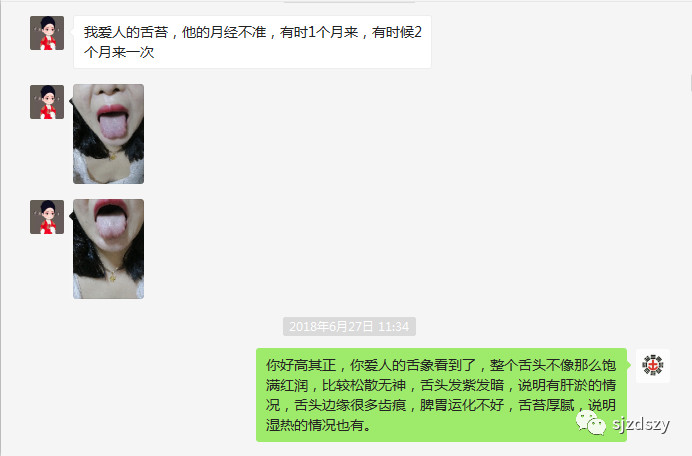Click the text 个月来一次 in first message

pyautogui.click(x=119, y=52)
